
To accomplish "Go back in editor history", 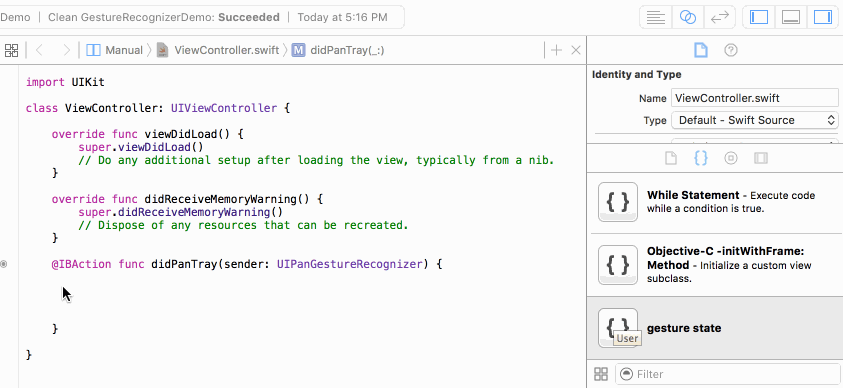I will (x=39, y=51).
